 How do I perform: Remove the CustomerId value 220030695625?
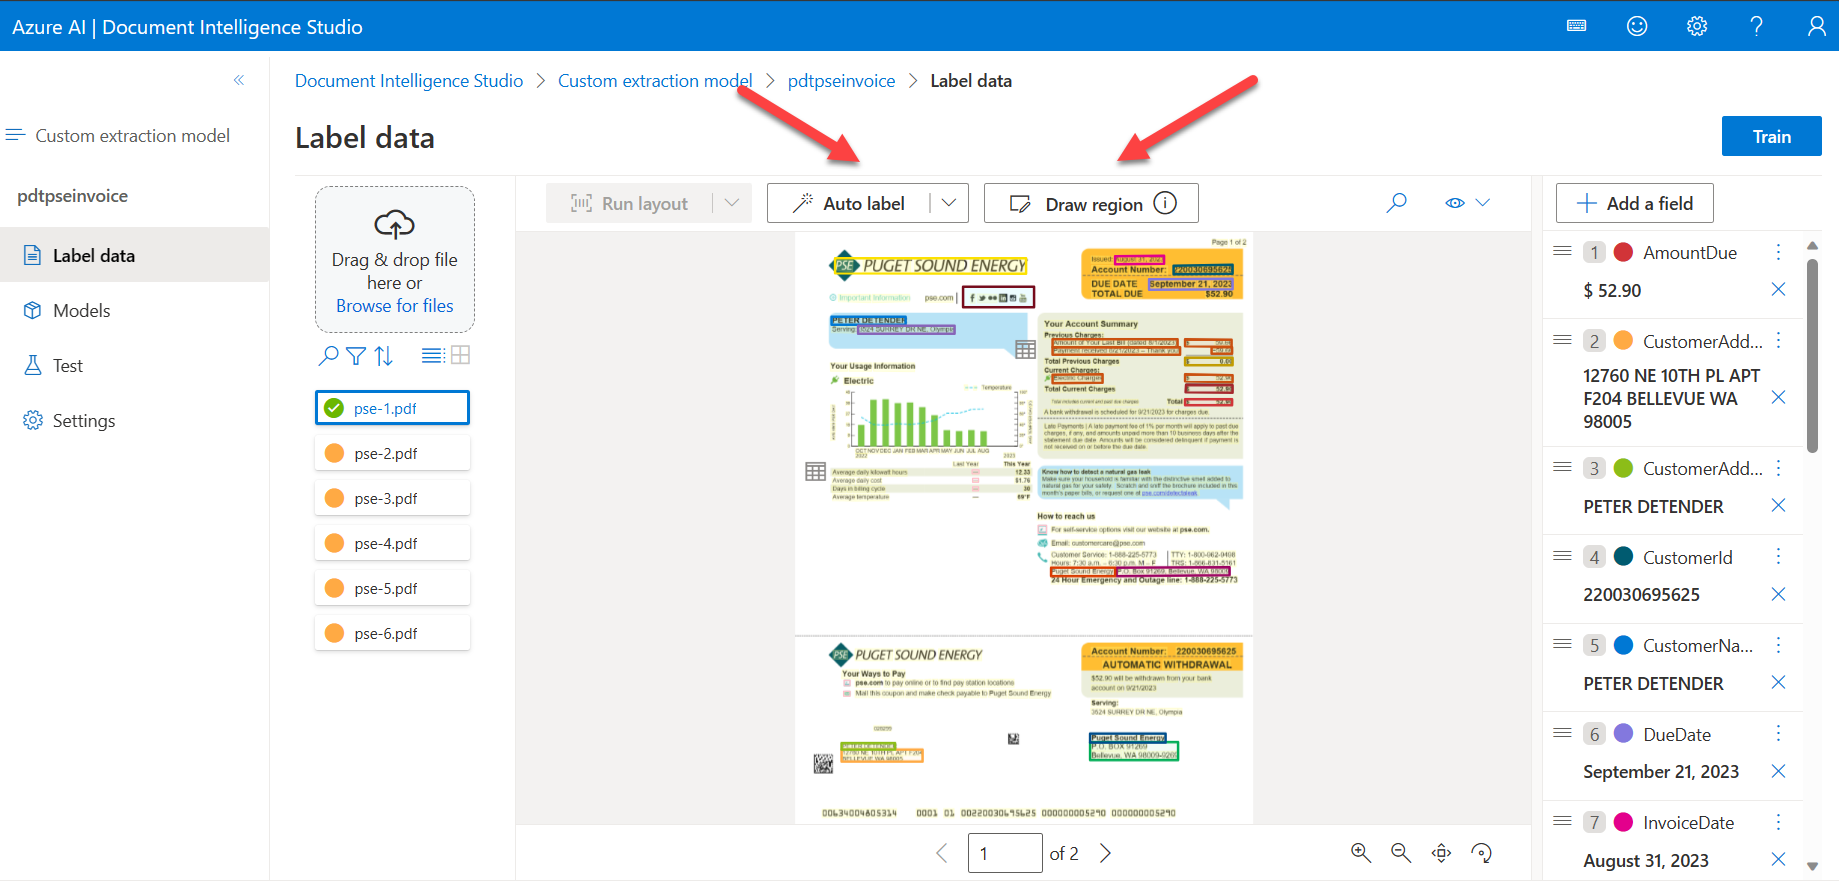(x=1778, y=594)
